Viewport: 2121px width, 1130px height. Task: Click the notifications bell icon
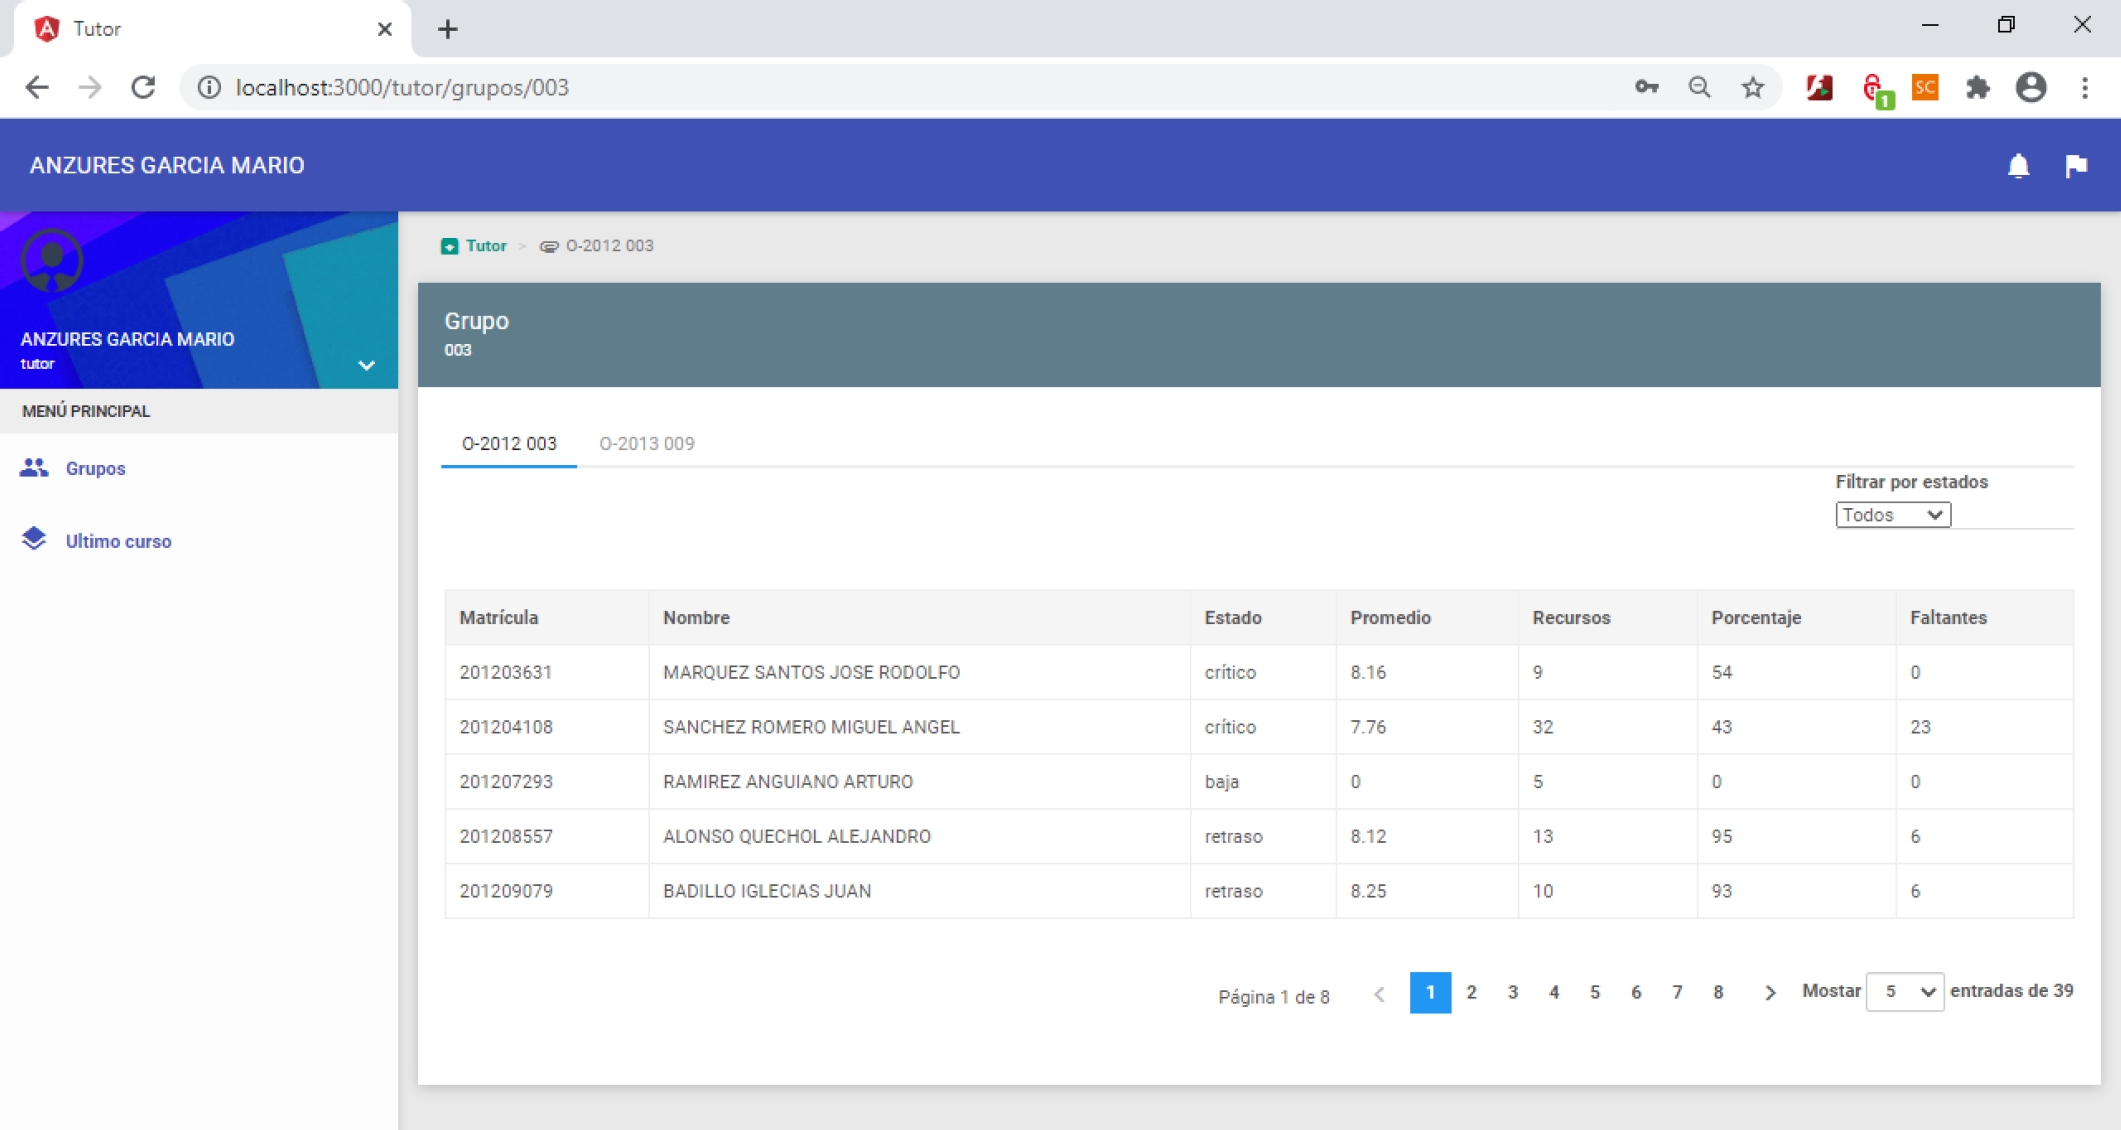[x=2018, y=166]
